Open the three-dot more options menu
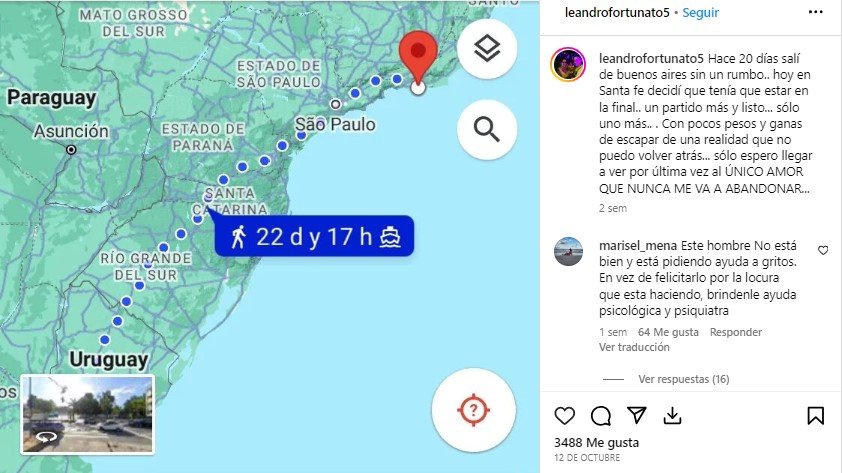Image resolution: width=842 pixels, height=473 pixels. click(x=815, y=12)
